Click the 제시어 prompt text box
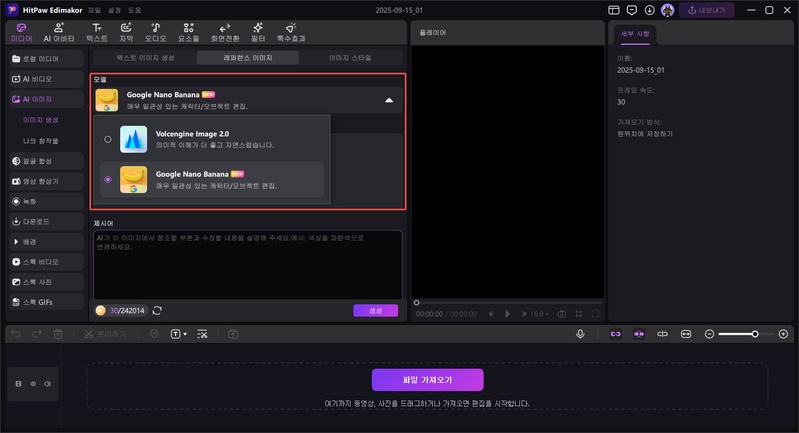 click(x=247, y=265)
